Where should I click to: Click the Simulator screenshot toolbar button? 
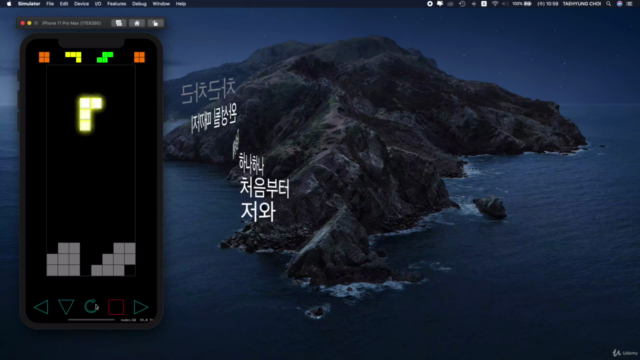click(119, 23)
